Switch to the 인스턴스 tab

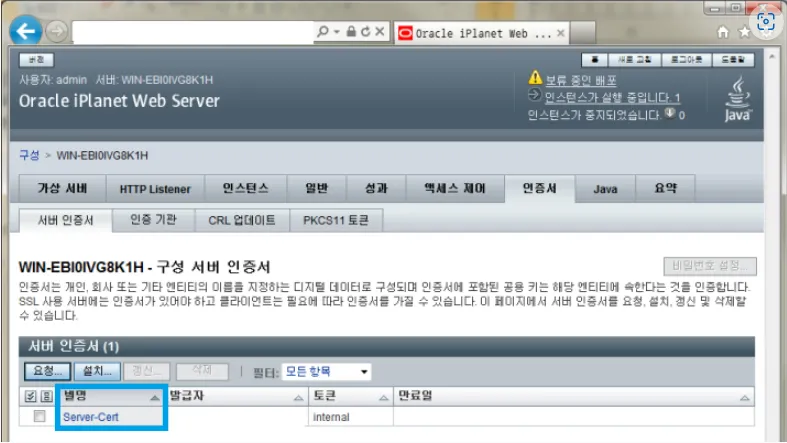[245, 189]
